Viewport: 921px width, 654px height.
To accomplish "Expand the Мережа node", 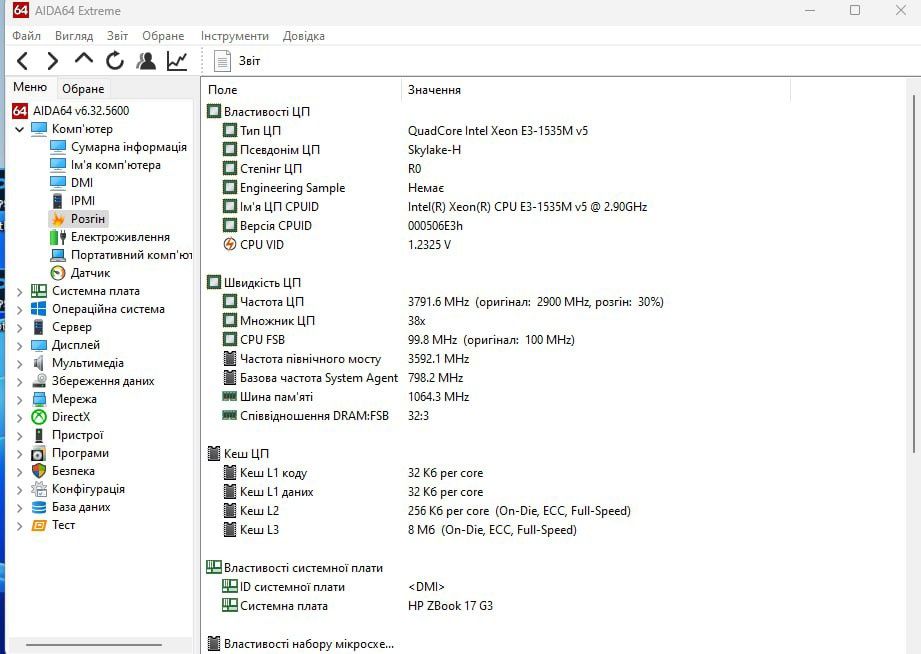I will [x=19, y=400].
